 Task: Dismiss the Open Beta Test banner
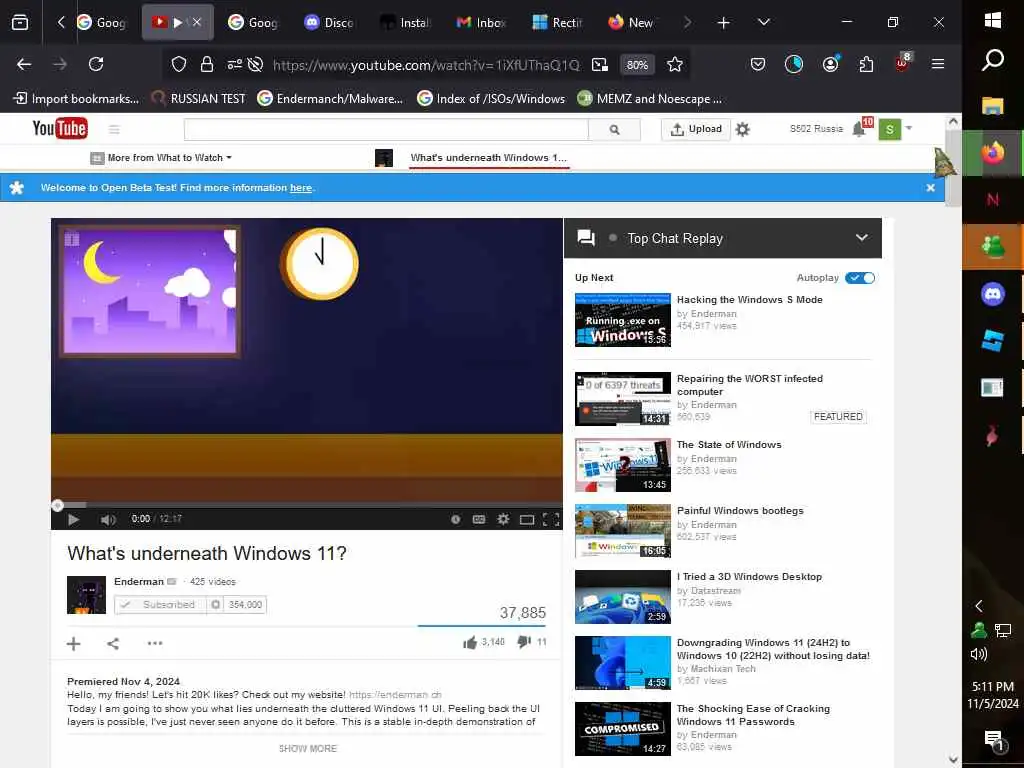pos(931,188)
